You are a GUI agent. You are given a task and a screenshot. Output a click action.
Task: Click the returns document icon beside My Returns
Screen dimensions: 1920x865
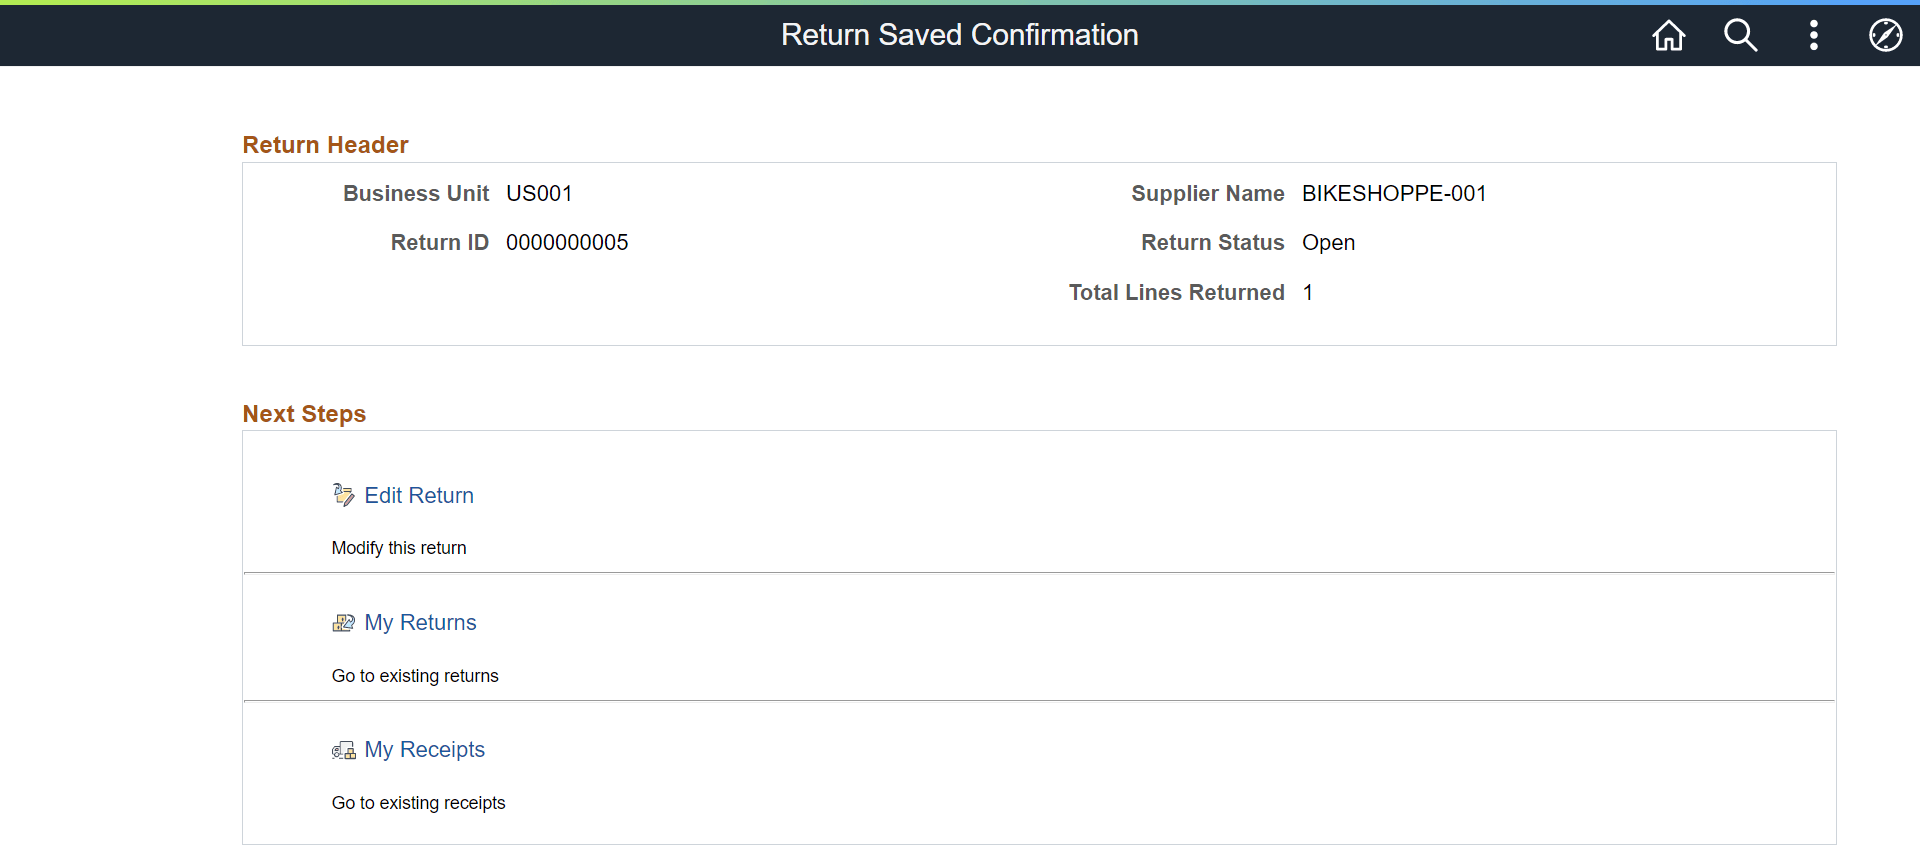coord(343,622)
